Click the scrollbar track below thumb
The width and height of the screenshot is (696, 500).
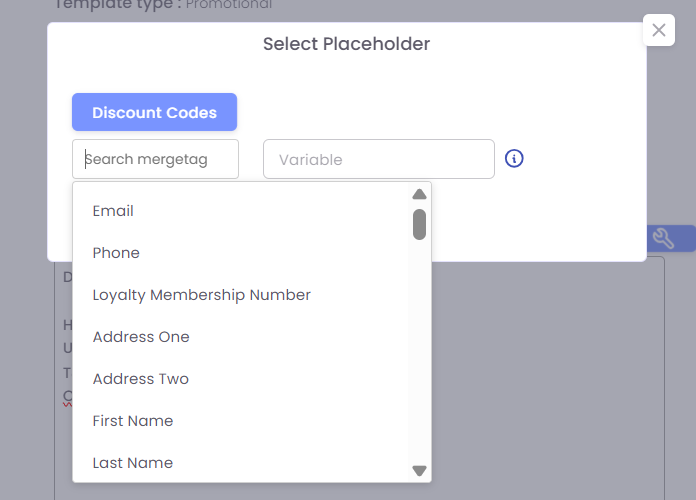[x=419, y=350]
